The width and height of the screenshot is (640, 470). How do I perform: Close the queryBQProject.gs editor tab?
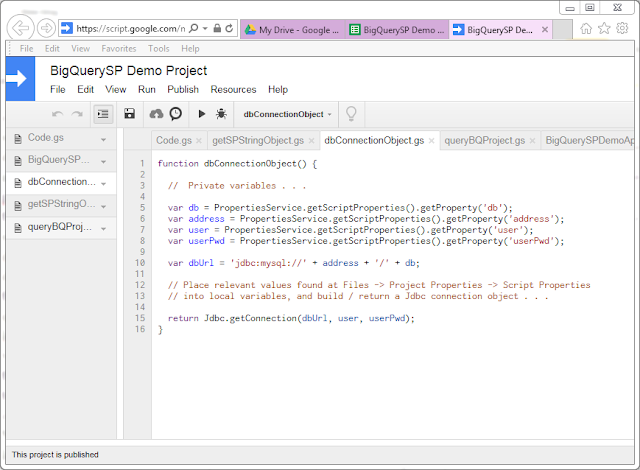coord(532,141)
